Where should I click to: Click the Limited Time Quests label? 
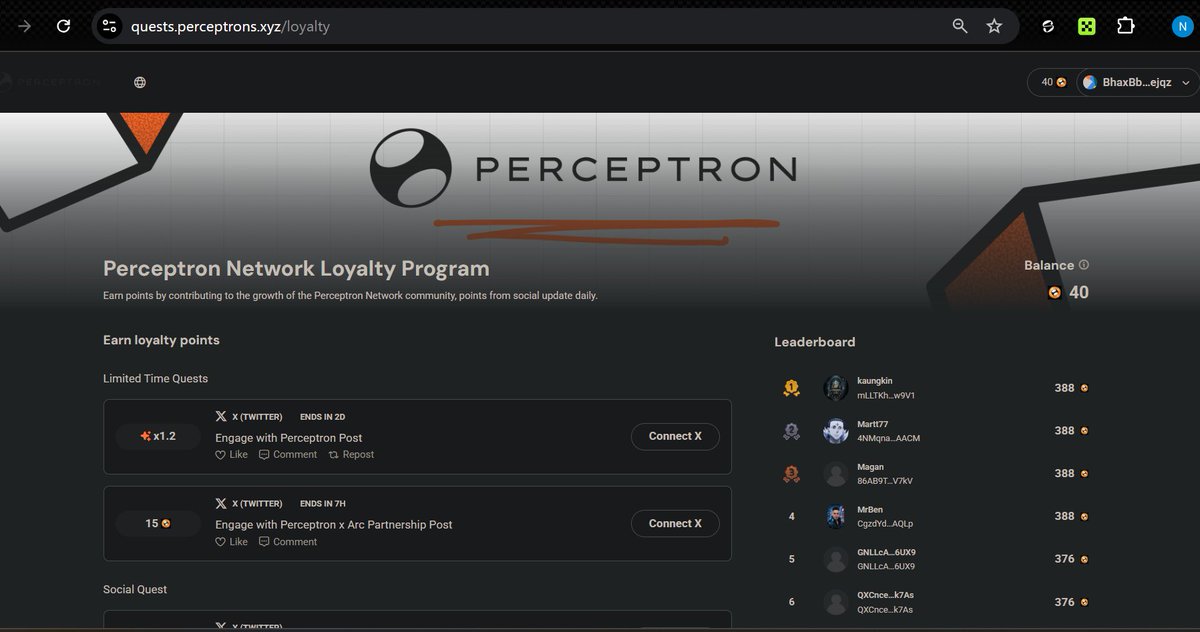point(155,379)
